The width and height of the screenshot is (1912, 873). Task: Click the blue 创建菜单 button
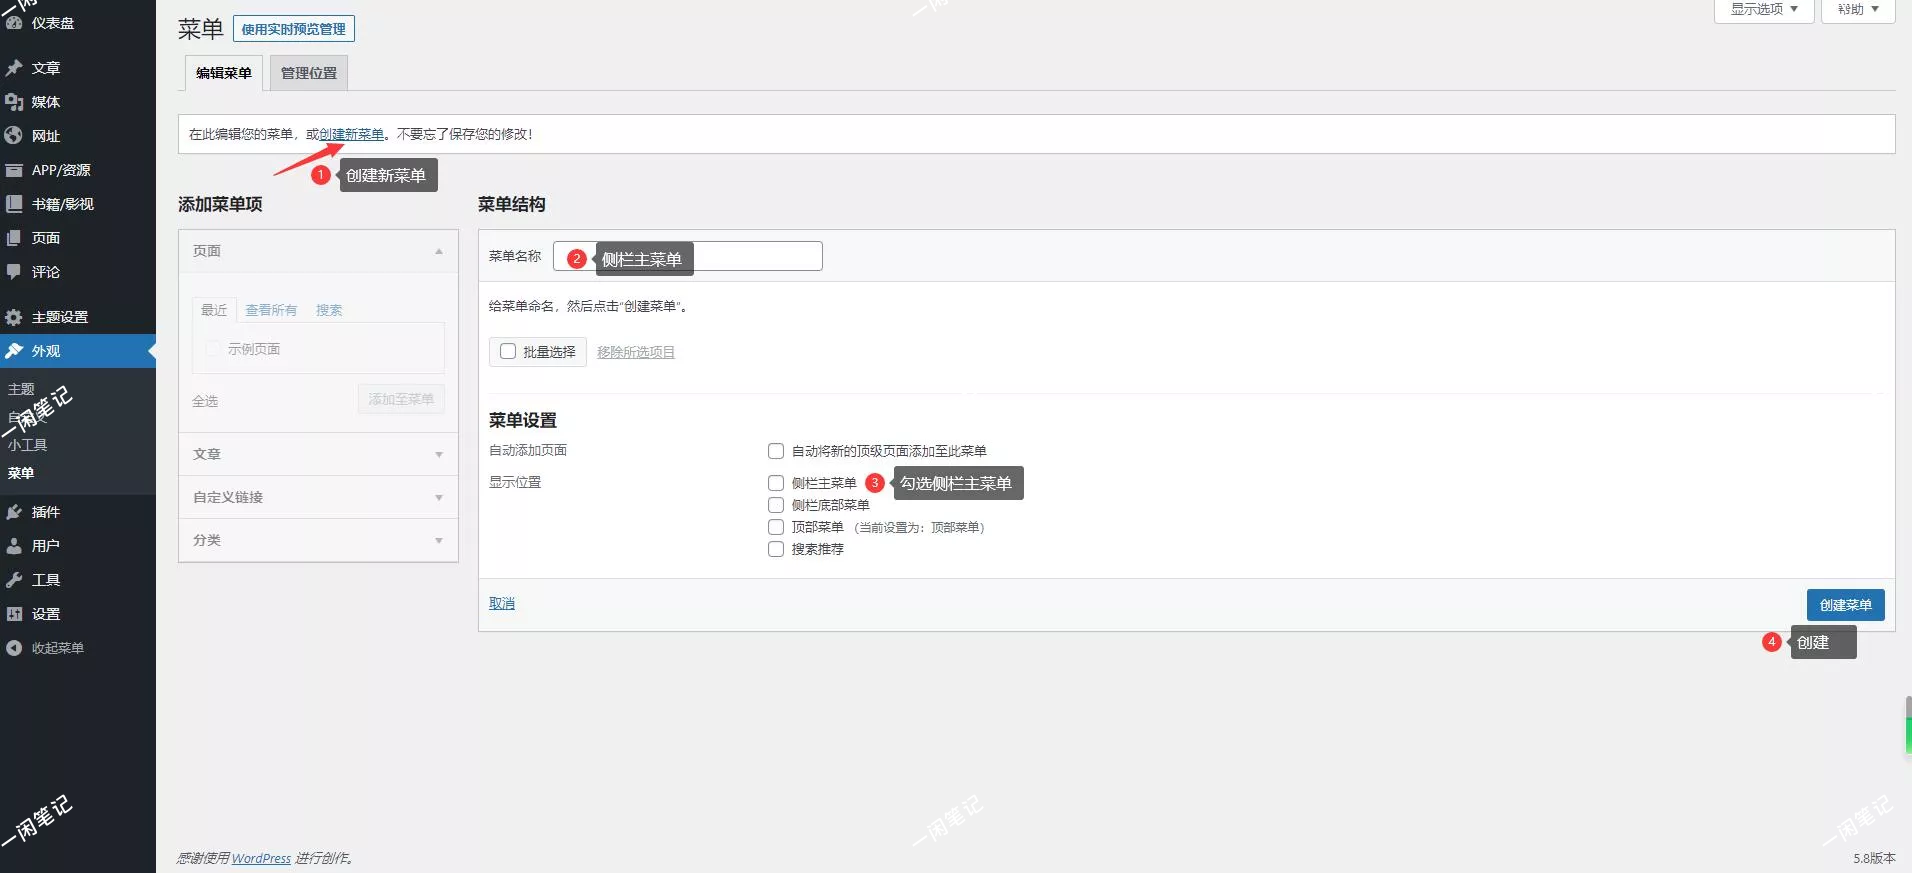[x=1845, y=605]
